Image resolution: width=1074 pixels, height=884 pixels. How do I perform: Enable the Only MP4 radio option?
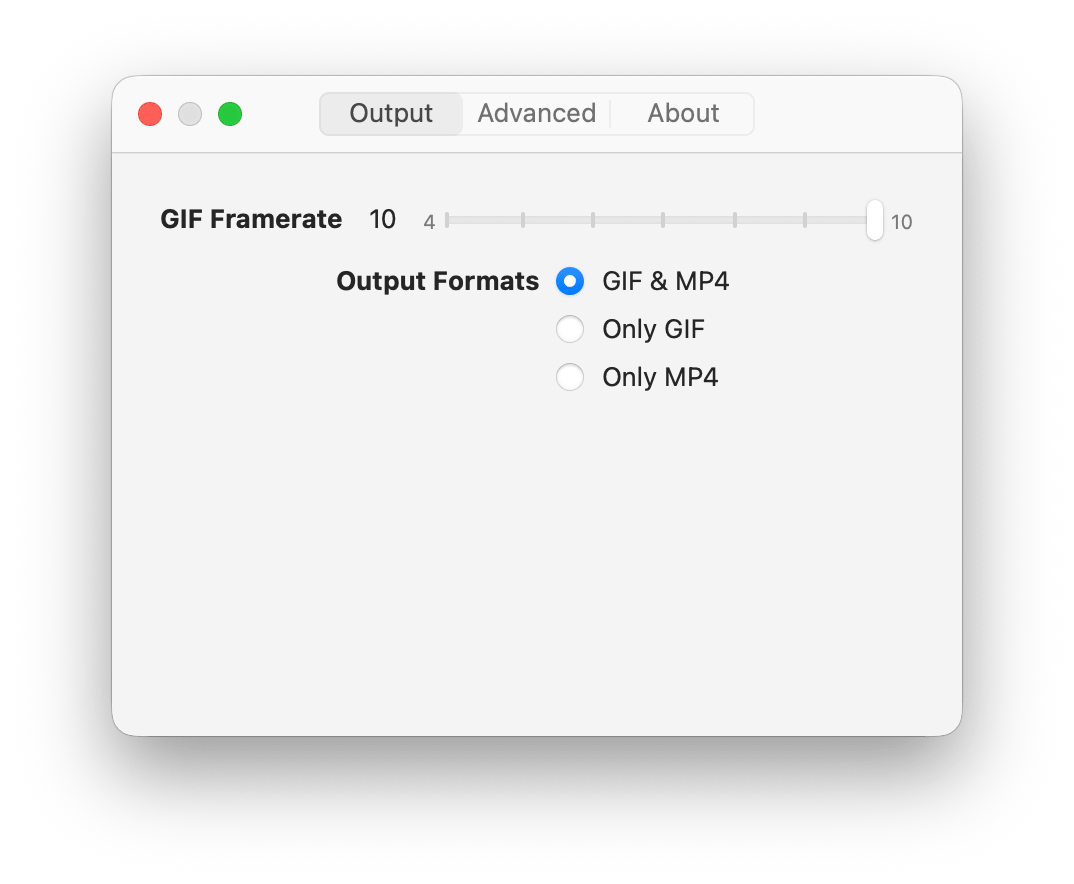(570, 377)
